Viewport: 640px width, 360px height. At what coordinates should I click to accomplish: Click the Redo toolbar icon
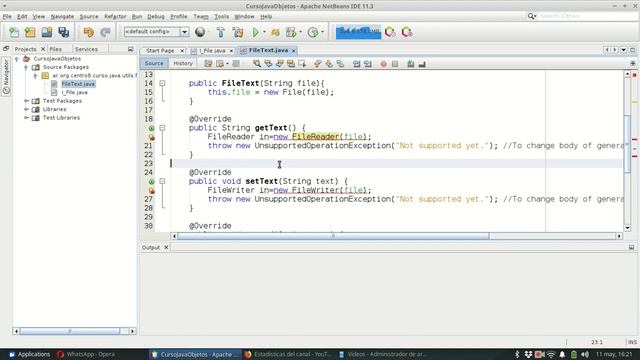click(105, 32)
